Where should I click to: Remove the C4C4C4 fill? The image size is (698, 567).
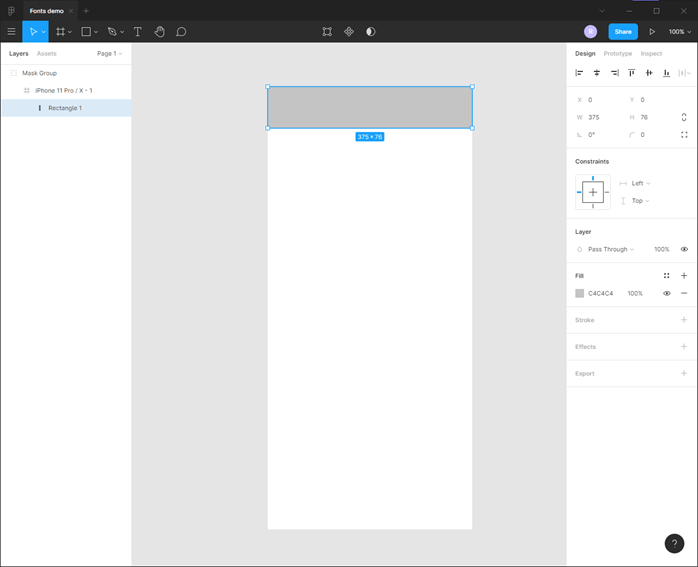tap(684, 293)
